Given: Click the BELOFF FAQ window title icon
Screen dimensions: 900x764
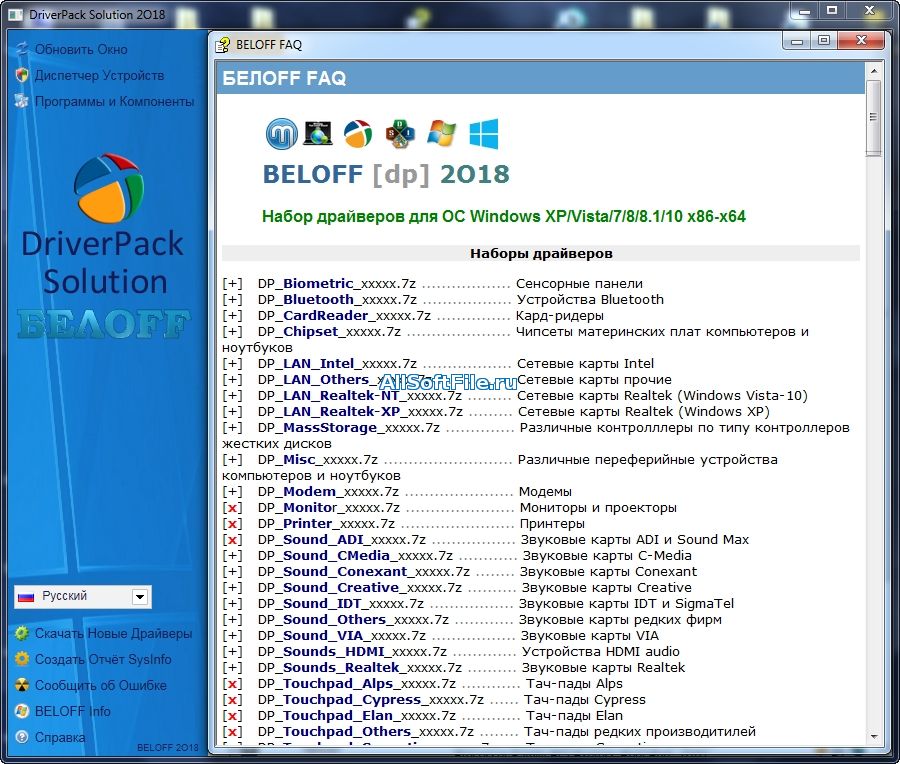Looking at the screenshot, I should pyautogui.click(x=223, y=45).
